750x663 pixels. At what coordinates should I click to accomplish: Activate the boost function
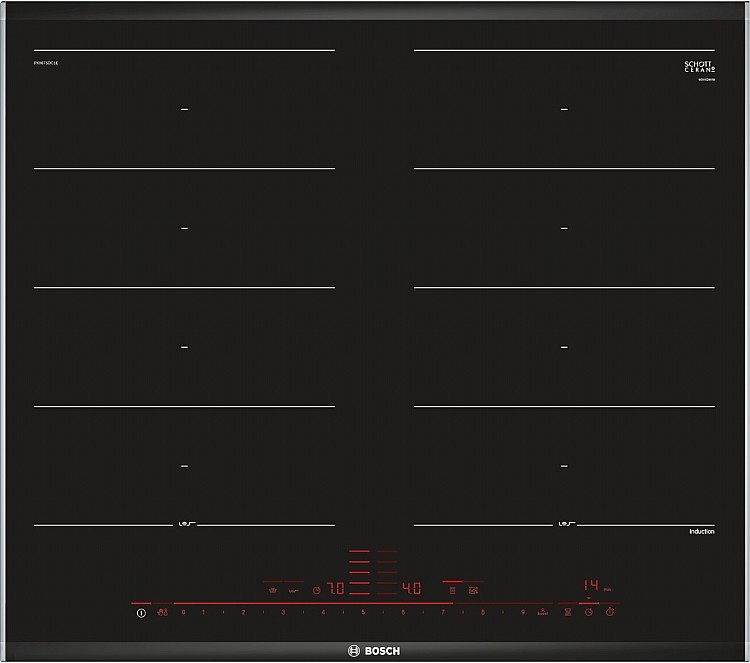pyautogui.click(x=542, y=612)
